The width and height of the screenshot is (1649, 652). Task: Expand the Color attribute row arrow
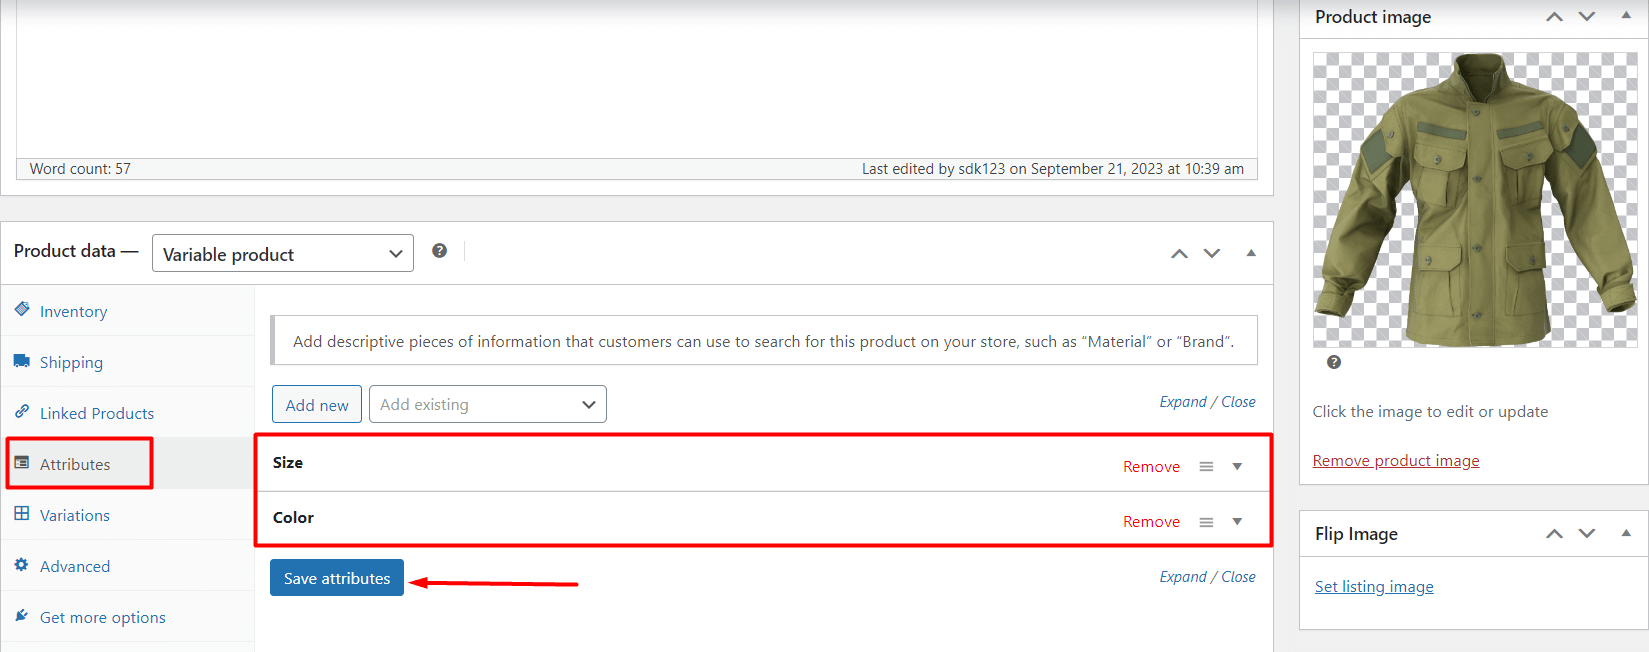click(x=1237, y=522)
